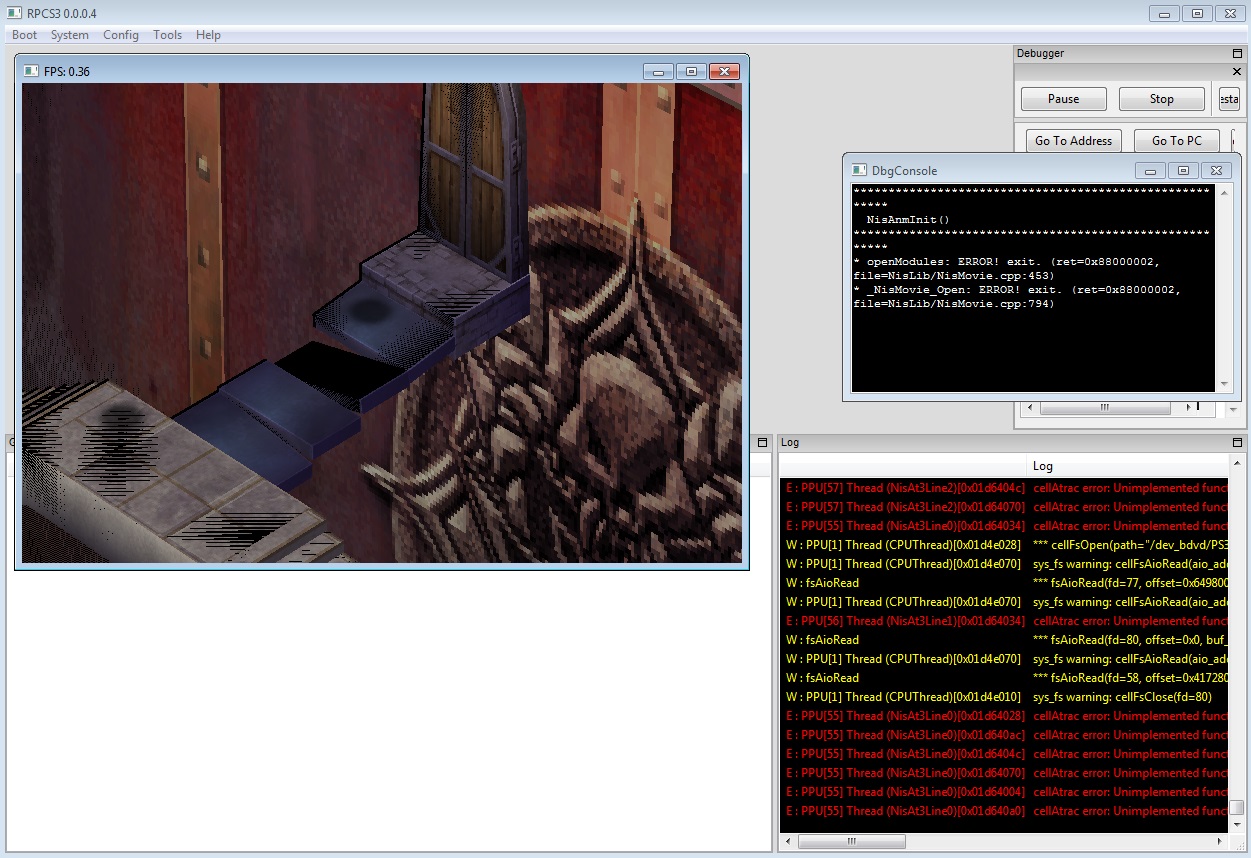The image size is (1251, 858).
Task: Minimize the main RPCS3 window
Action: click(1164, 14)
